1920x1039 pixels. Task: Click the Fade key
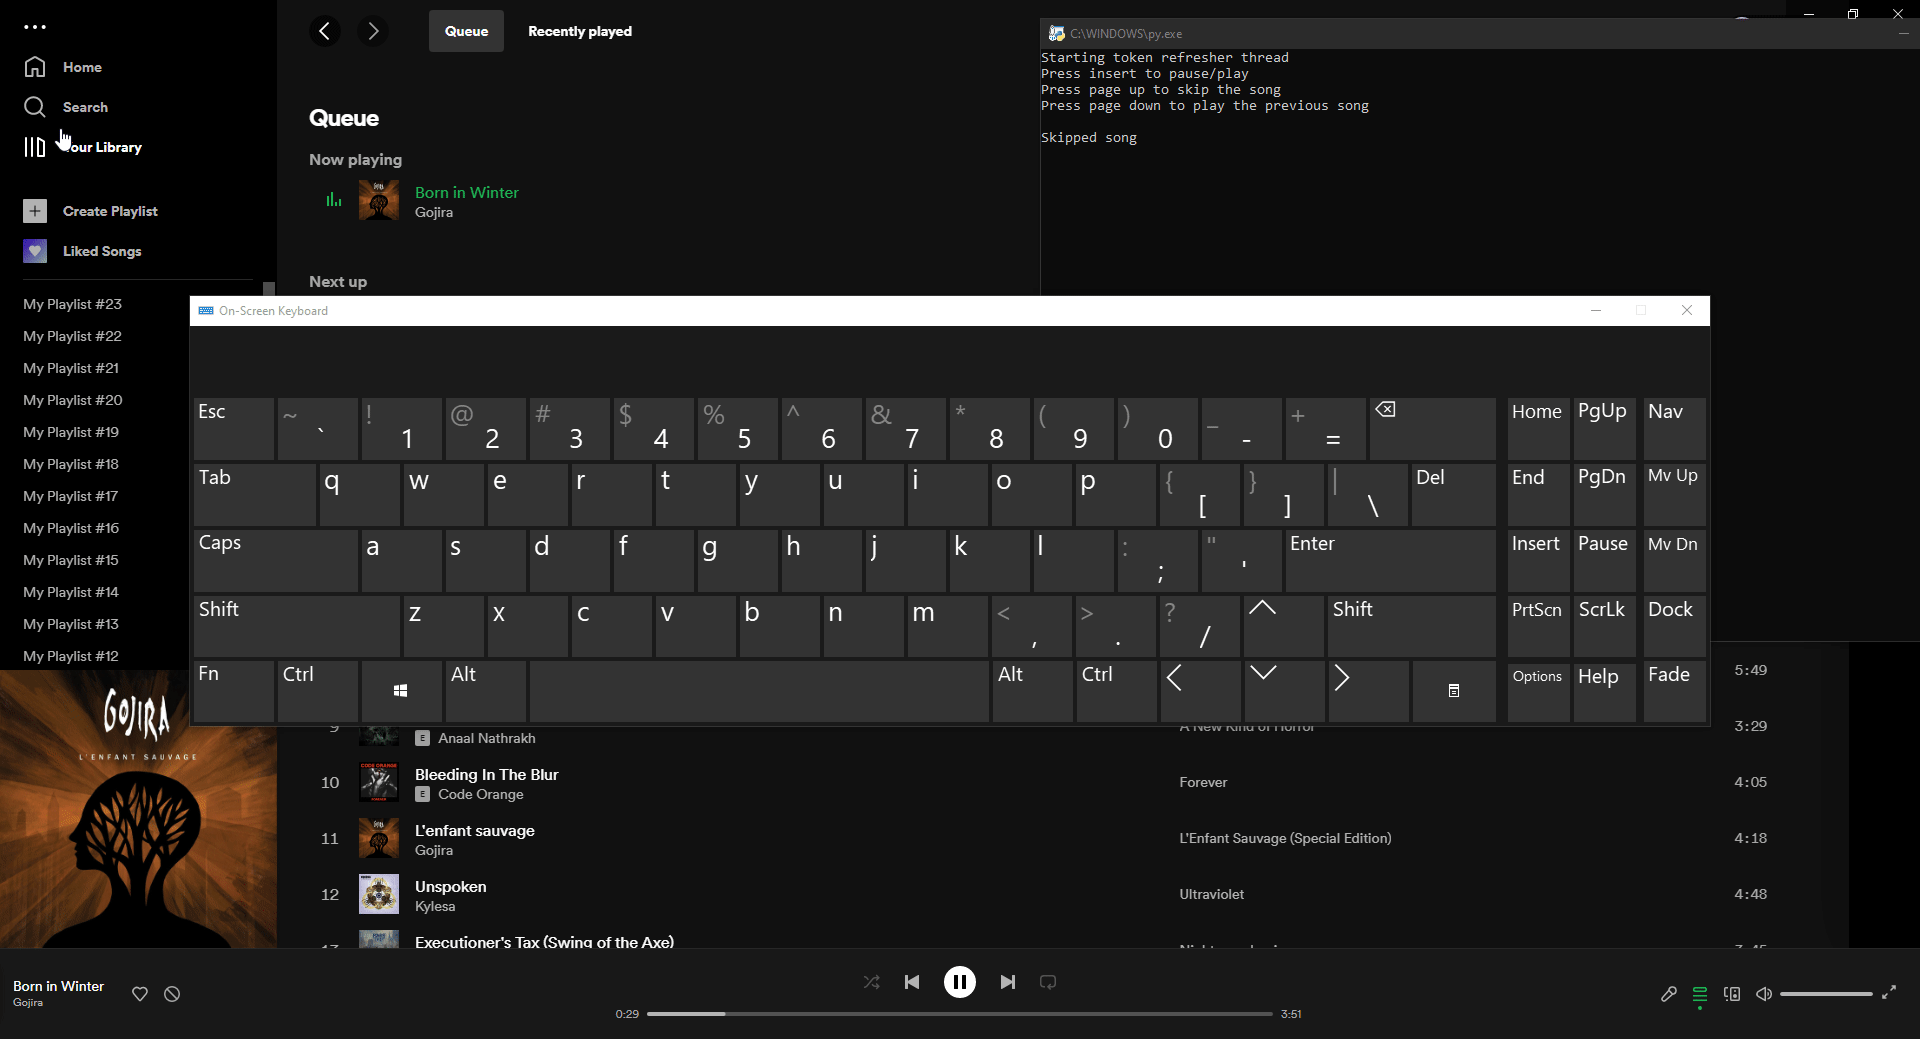pos(1674,691)
